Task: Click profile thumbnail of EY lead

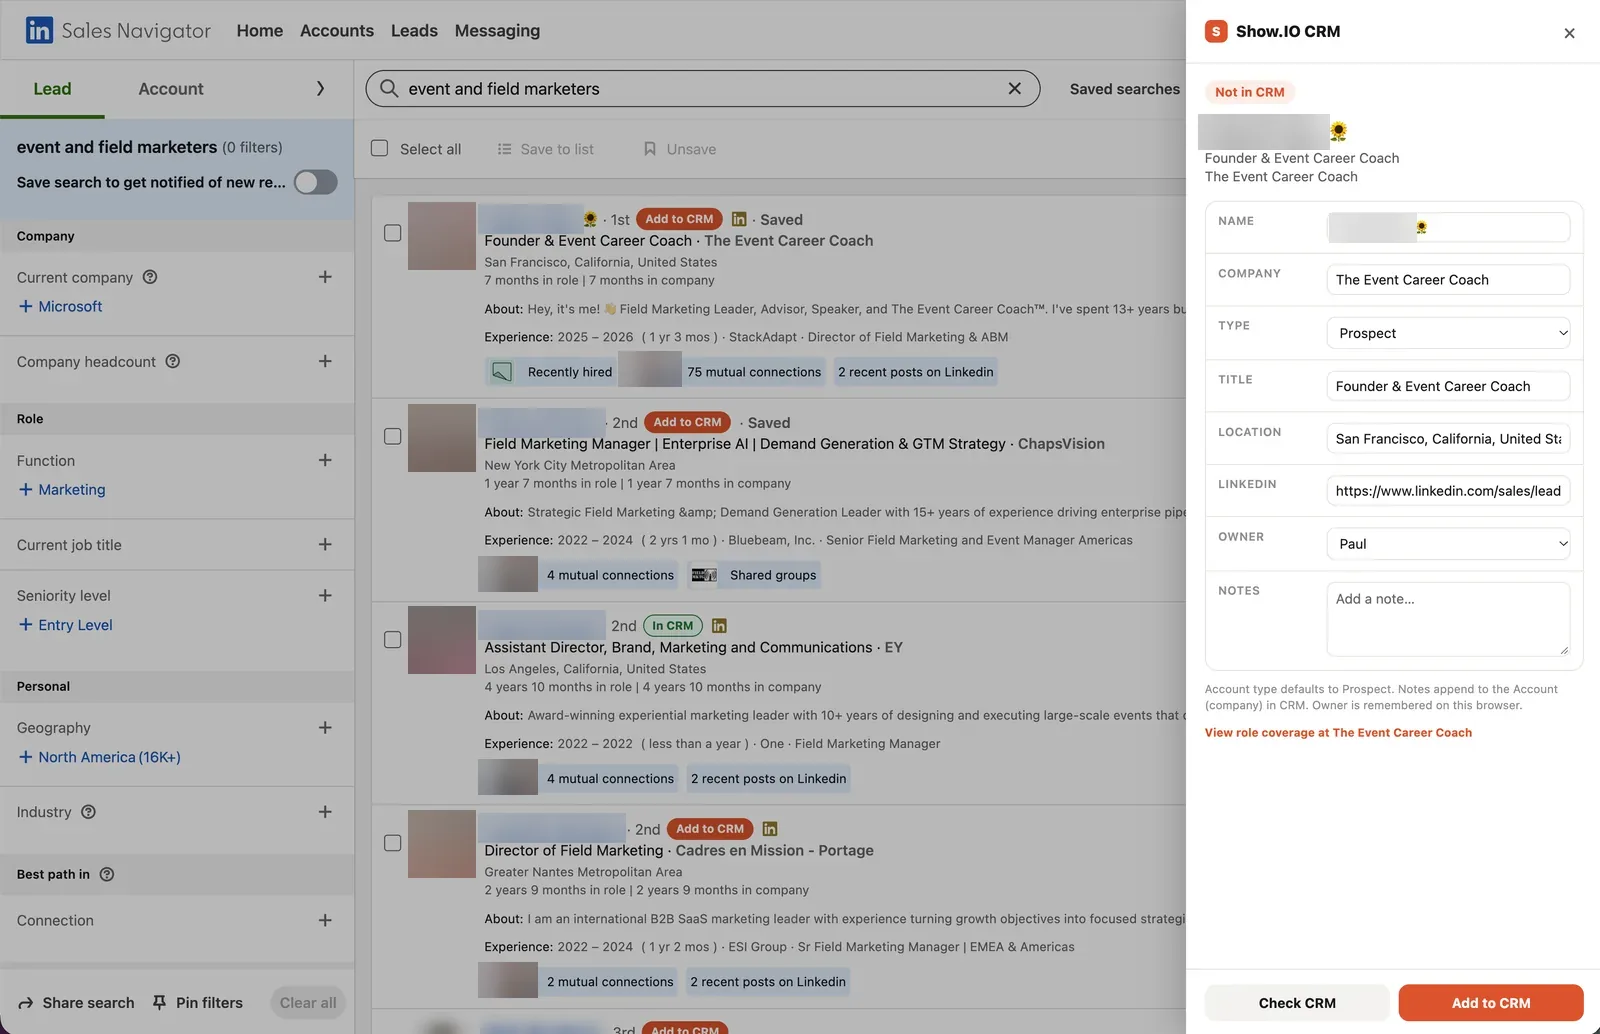Action: tap(442, 640)
